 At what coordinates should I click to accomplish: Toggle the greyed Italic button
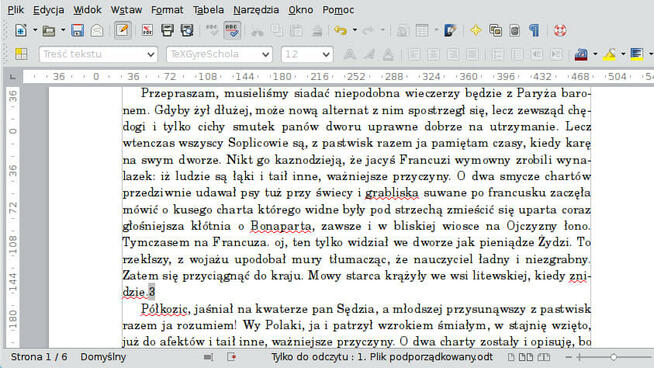(x=369, y=54)
